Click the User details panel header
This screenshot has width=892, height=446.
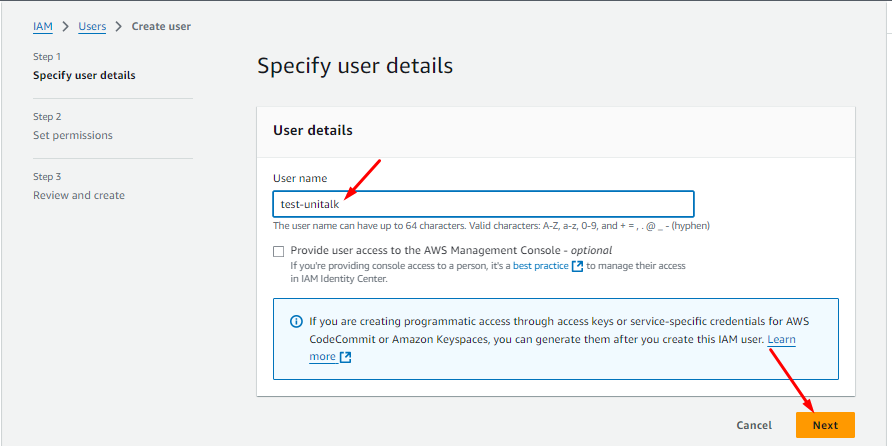point(313,130)
